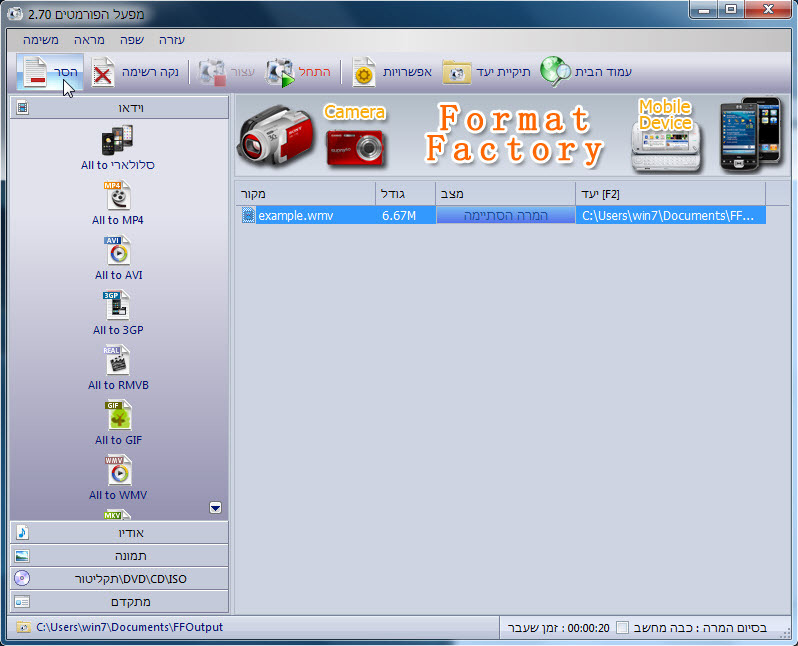The height and width of the screenshot is (646, 798).
Task: Open the Output Folder (תיקיית יעד) icon
Action: tap(457, 72)
